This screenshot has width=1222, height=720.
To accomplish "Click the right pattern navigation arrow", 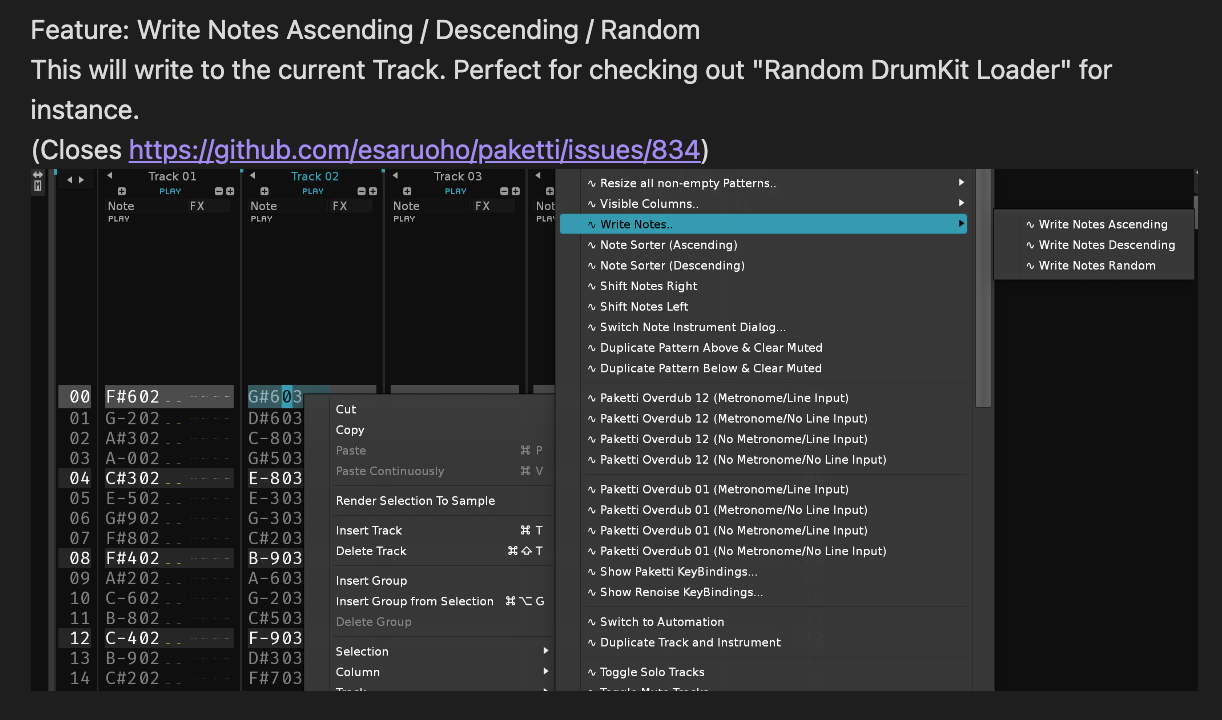I will (79, 180).
